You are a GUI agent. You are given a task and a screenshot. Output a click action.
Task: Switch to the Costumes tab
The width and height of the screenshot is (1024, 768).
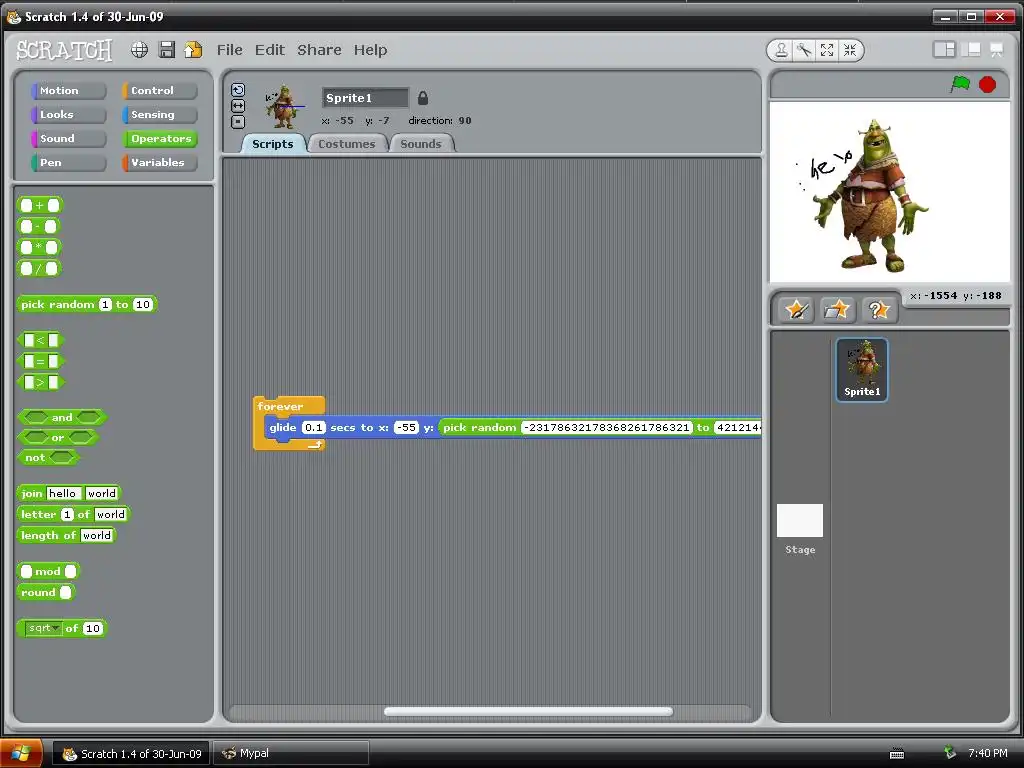[347, 144]
